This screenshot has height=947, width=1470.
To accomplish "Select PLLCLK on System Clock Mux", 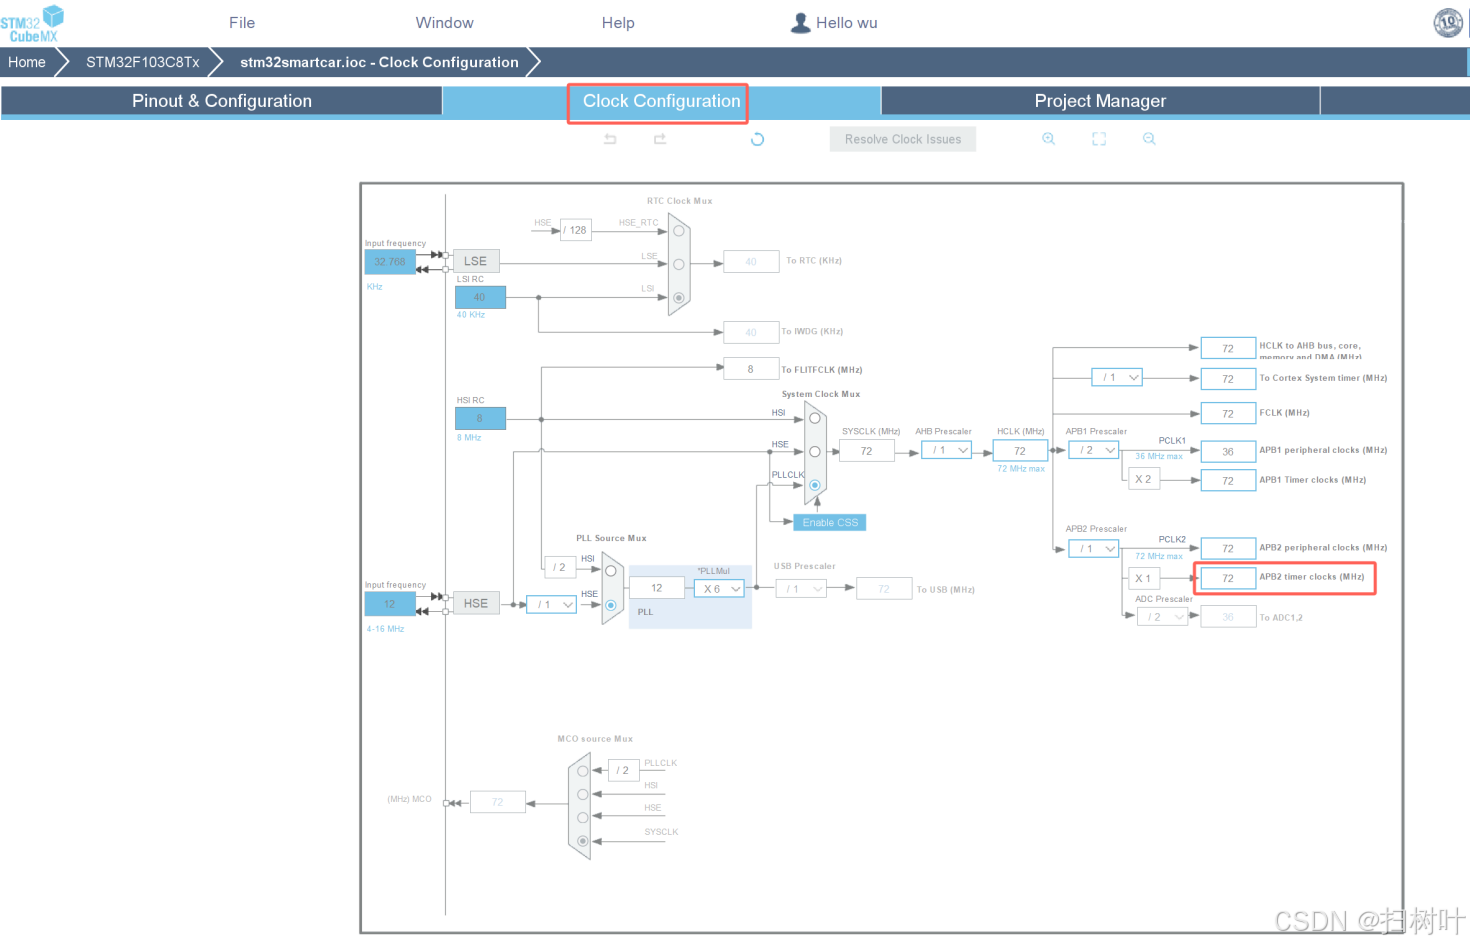I will pos(815,485).
